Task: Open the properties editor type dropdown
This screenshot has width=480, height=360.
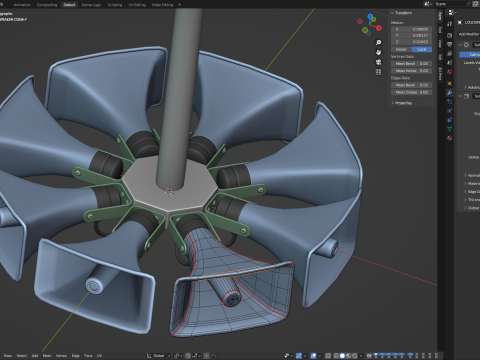Action: 451,13
